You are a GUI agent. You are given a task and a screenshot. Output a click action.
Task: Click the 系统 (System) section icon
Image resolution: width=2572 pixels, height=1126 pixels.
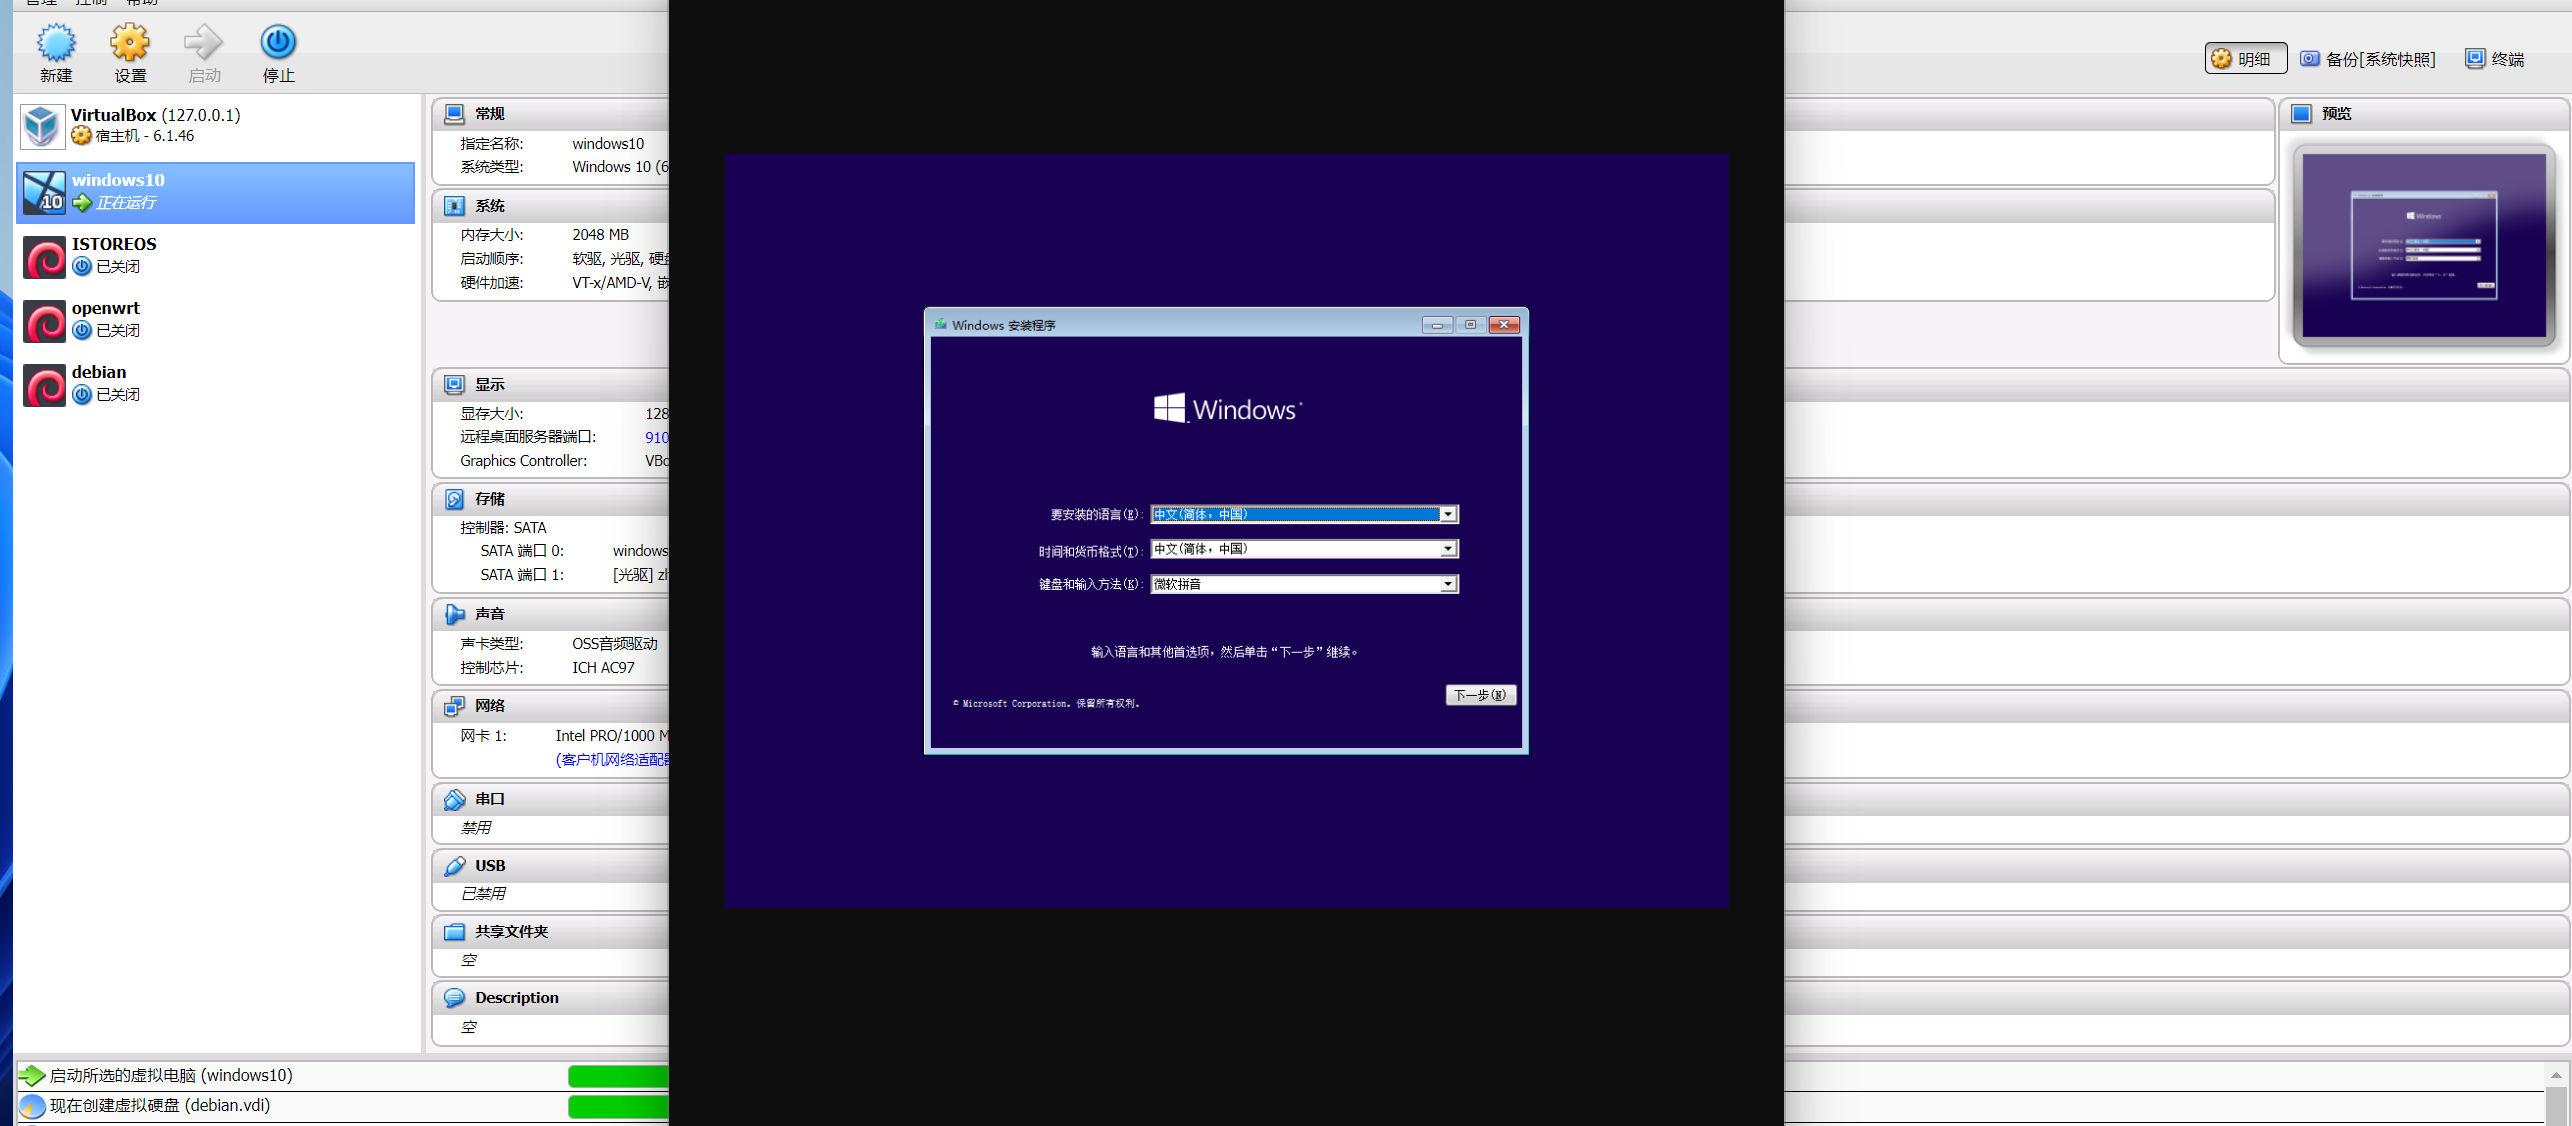click(454, 206)
